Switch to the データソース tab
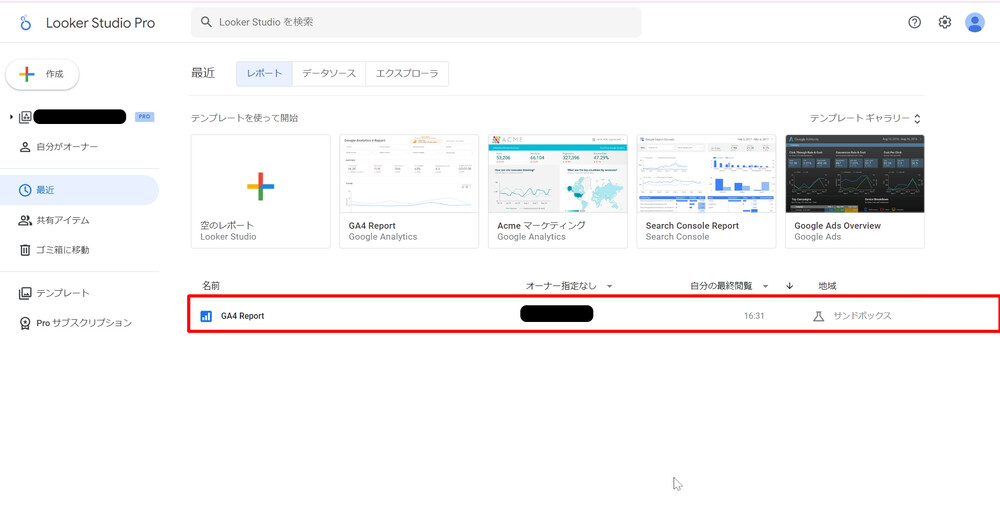The height and width of the screenshot is (522, 1000). click(x=329, y=73)
